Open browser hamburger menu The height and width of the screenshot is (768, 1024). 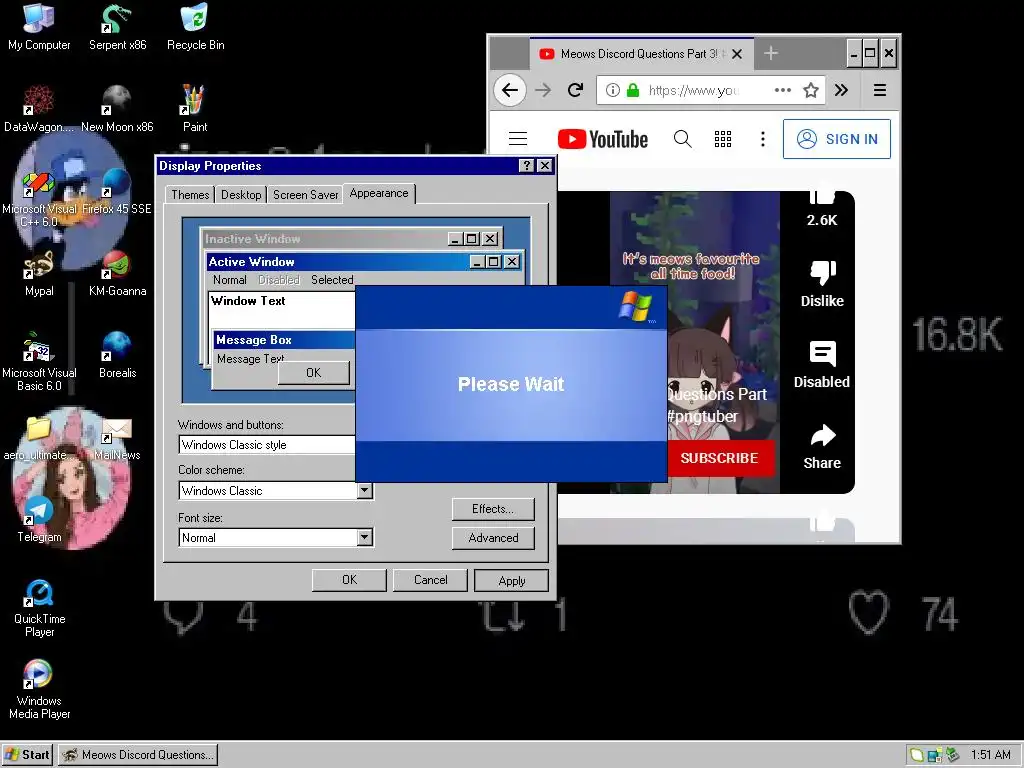880,90
